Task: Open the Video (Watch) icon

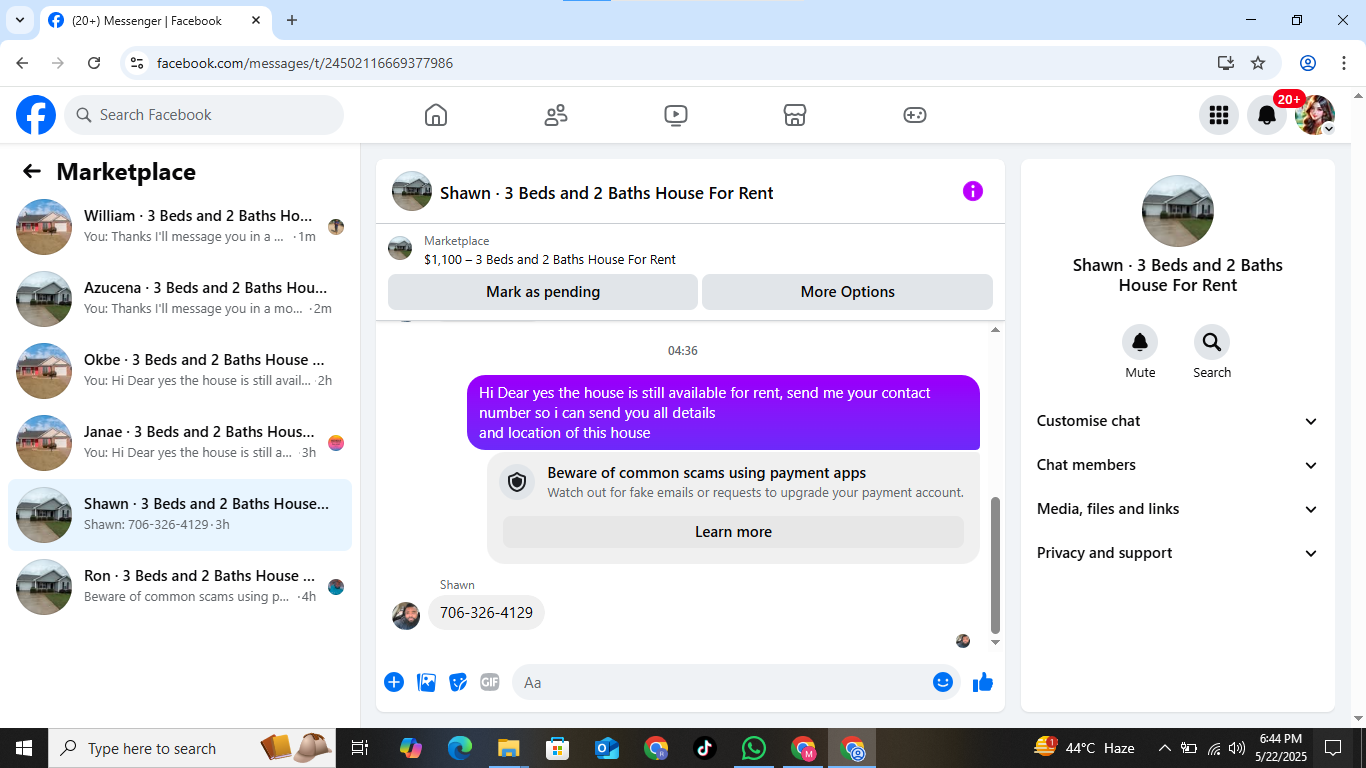Action: pyautogui.click(x=676, y=115)
